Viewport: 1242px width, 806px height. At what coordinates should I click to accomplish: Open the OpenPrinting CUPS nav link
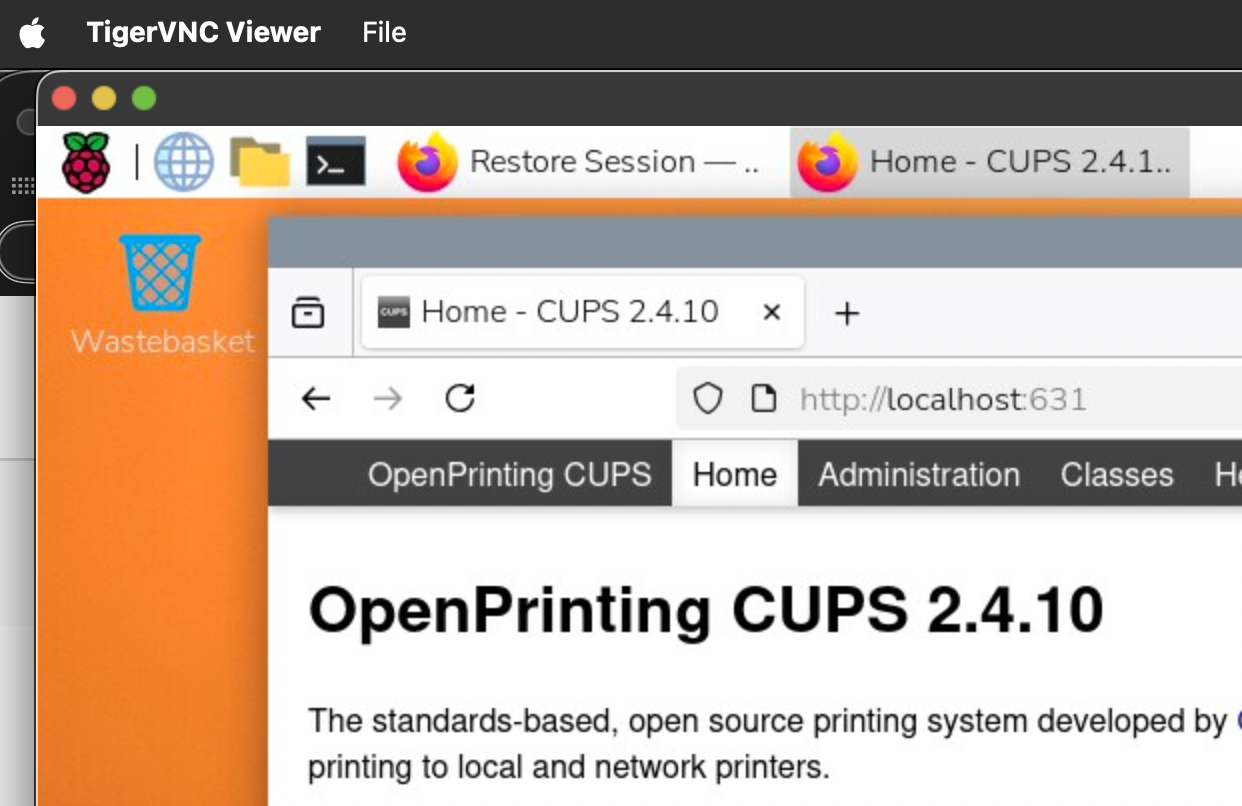510,474
